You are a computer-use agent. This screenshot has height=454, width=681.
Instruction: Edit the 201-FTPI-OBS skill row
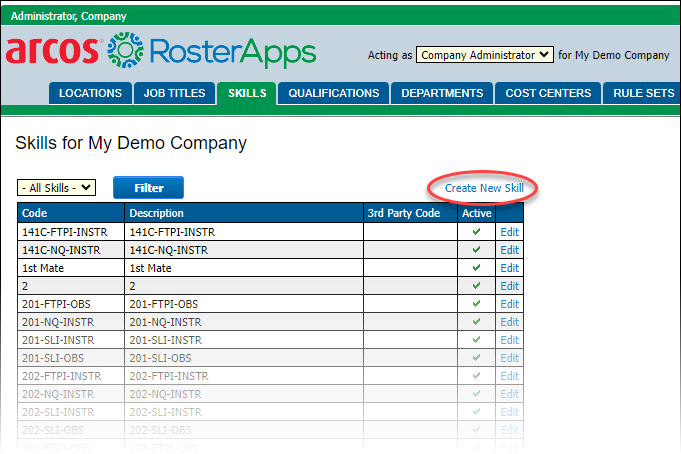point(509,304)
